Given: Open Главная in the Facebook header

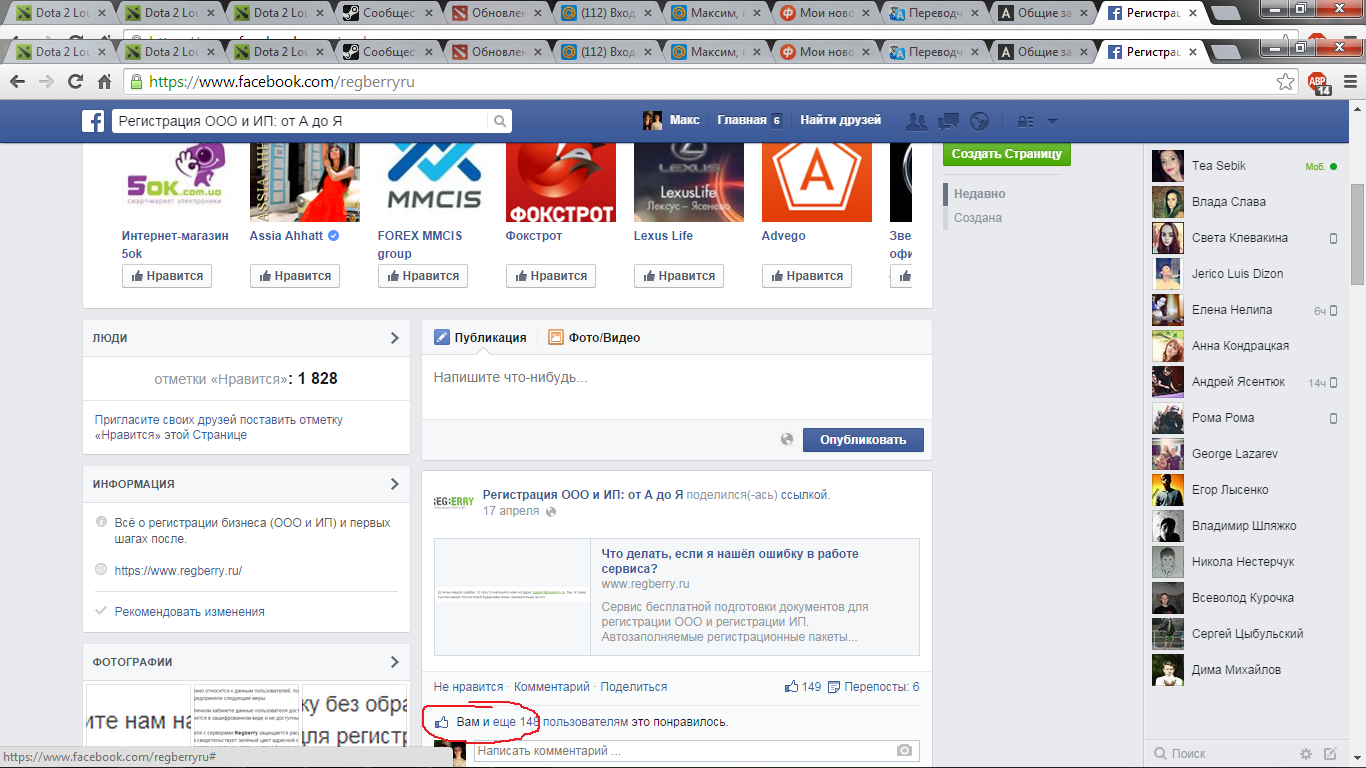Looking at the screenshot, I should [x=741, y=120].
